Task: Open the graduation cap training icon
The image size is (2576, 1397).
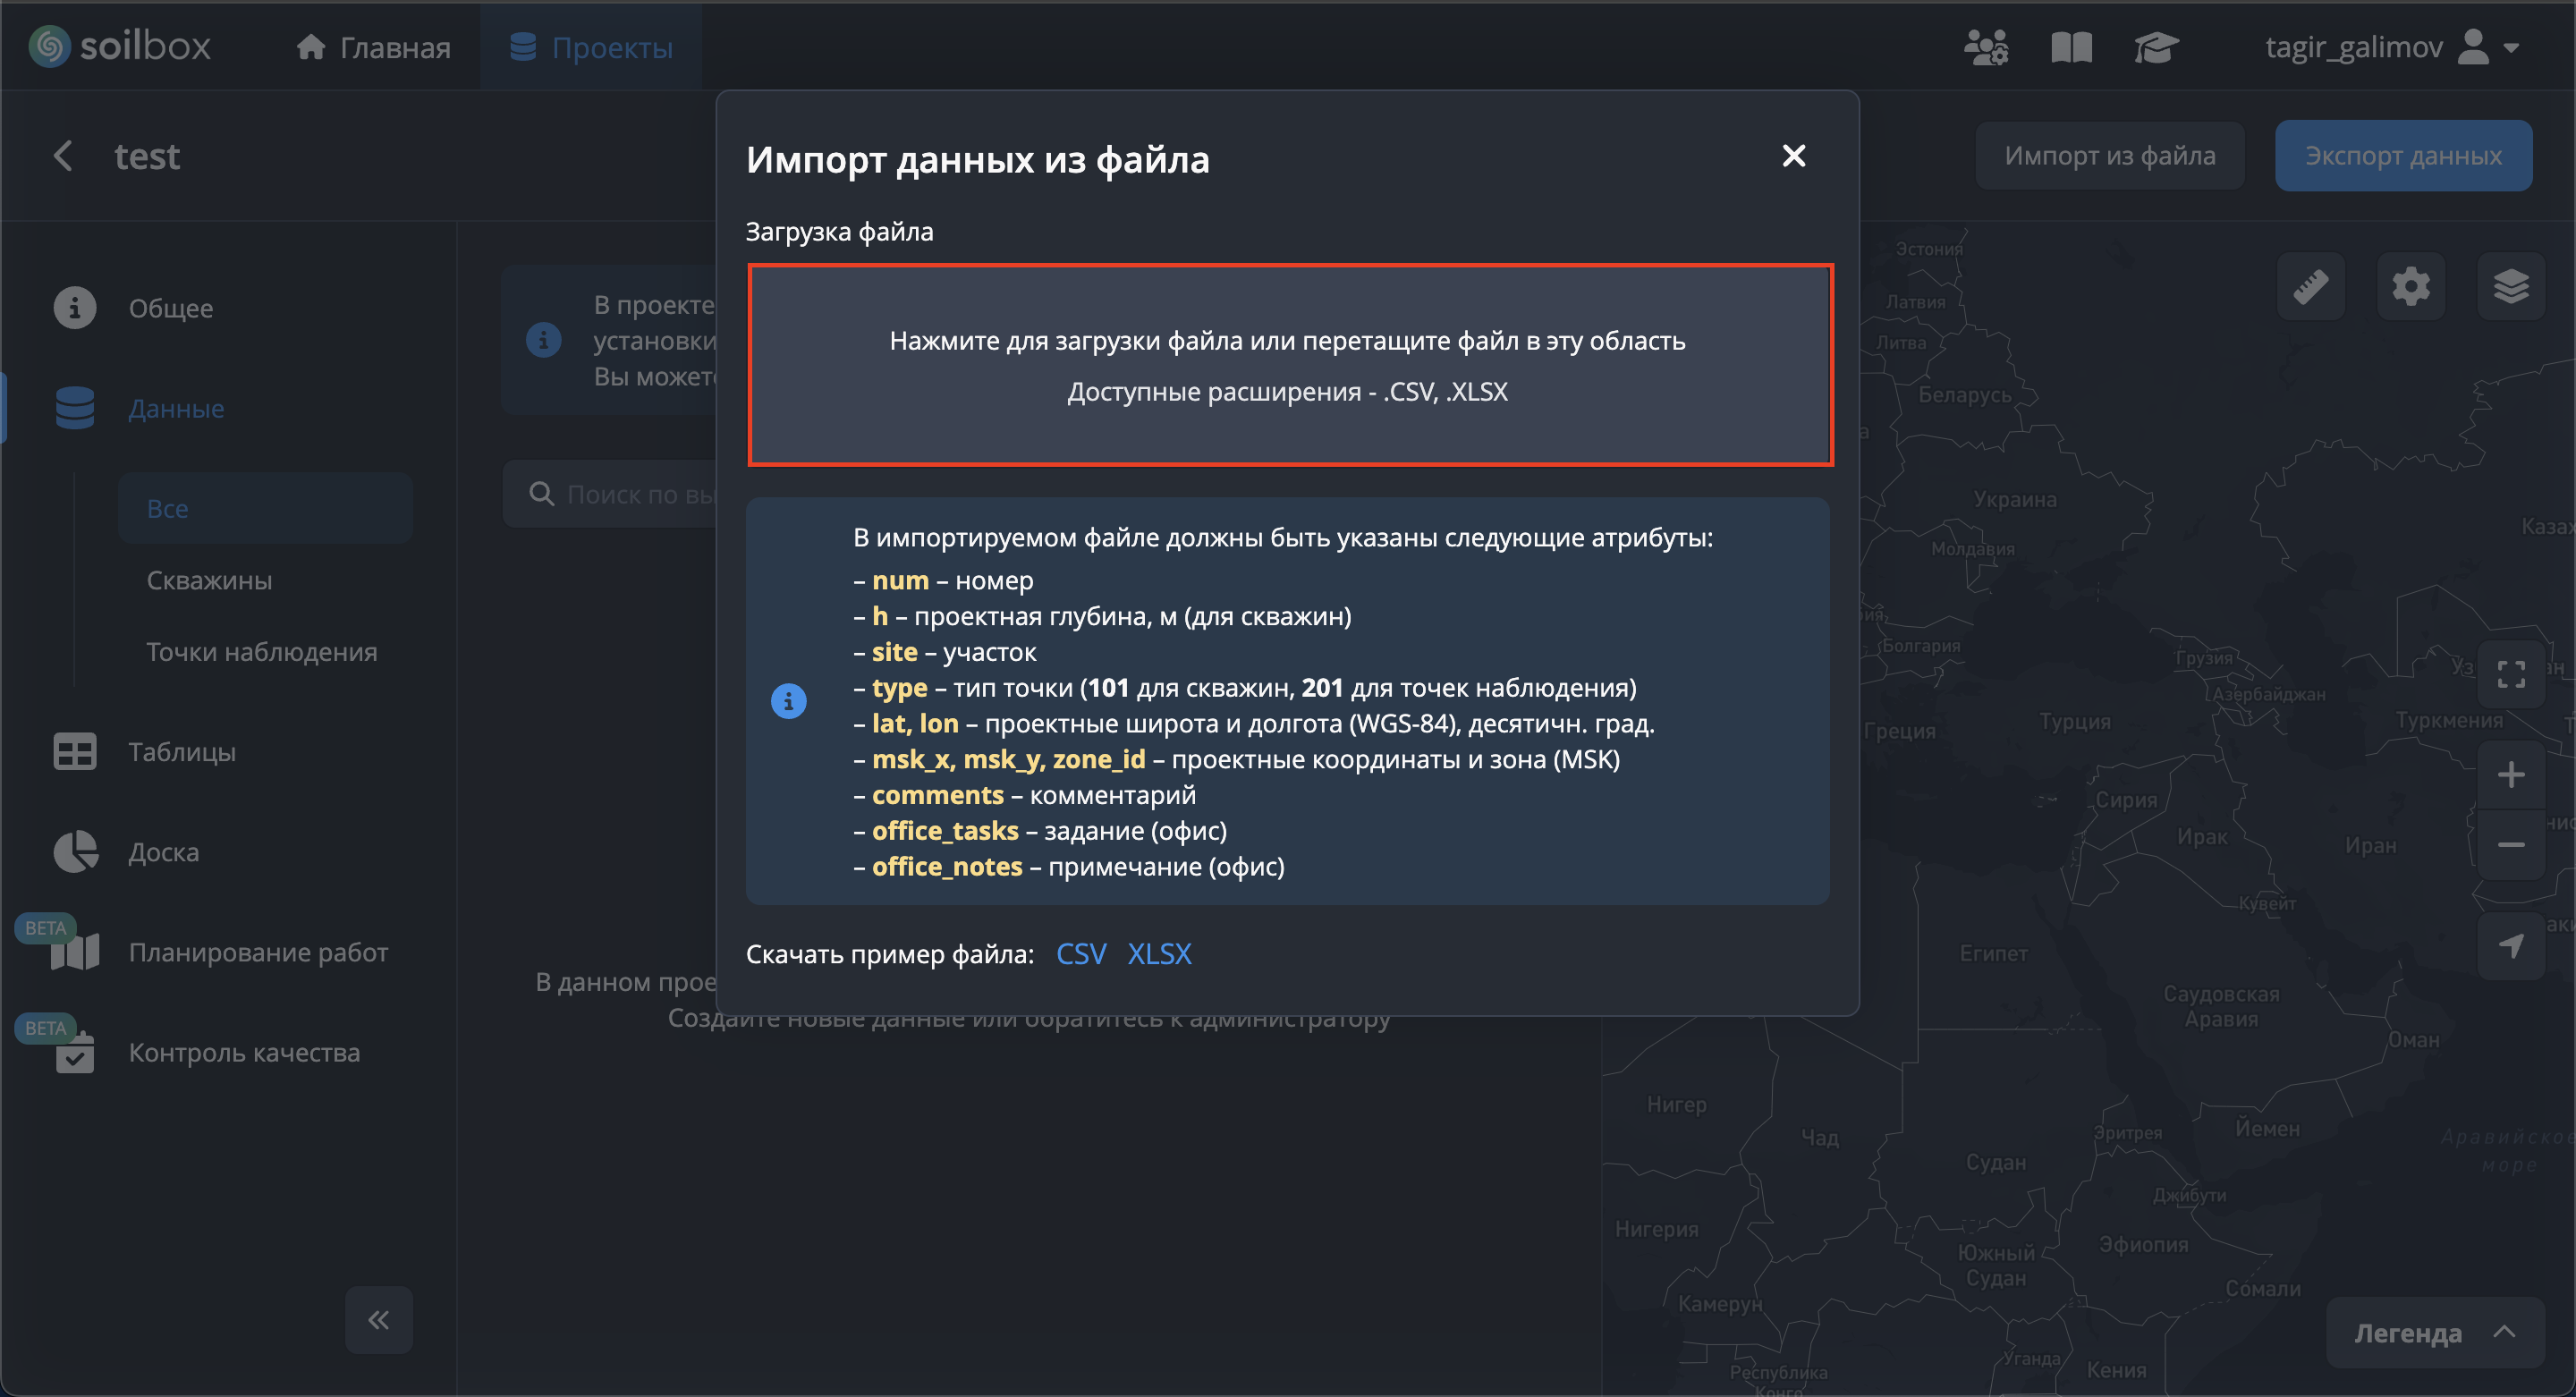Action: pos(2155,47)
